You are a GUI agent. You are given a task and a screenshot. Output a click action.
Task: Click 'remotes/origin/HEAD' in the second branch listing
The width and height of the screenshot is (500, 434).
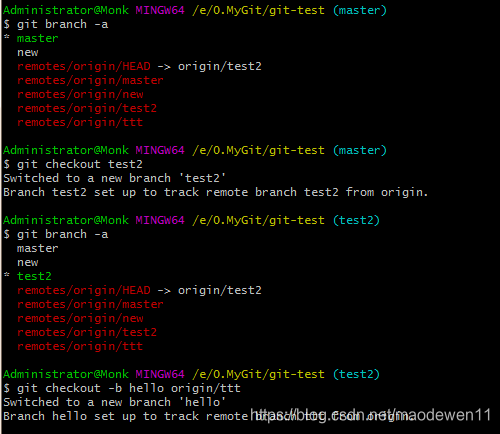(84, 290)
